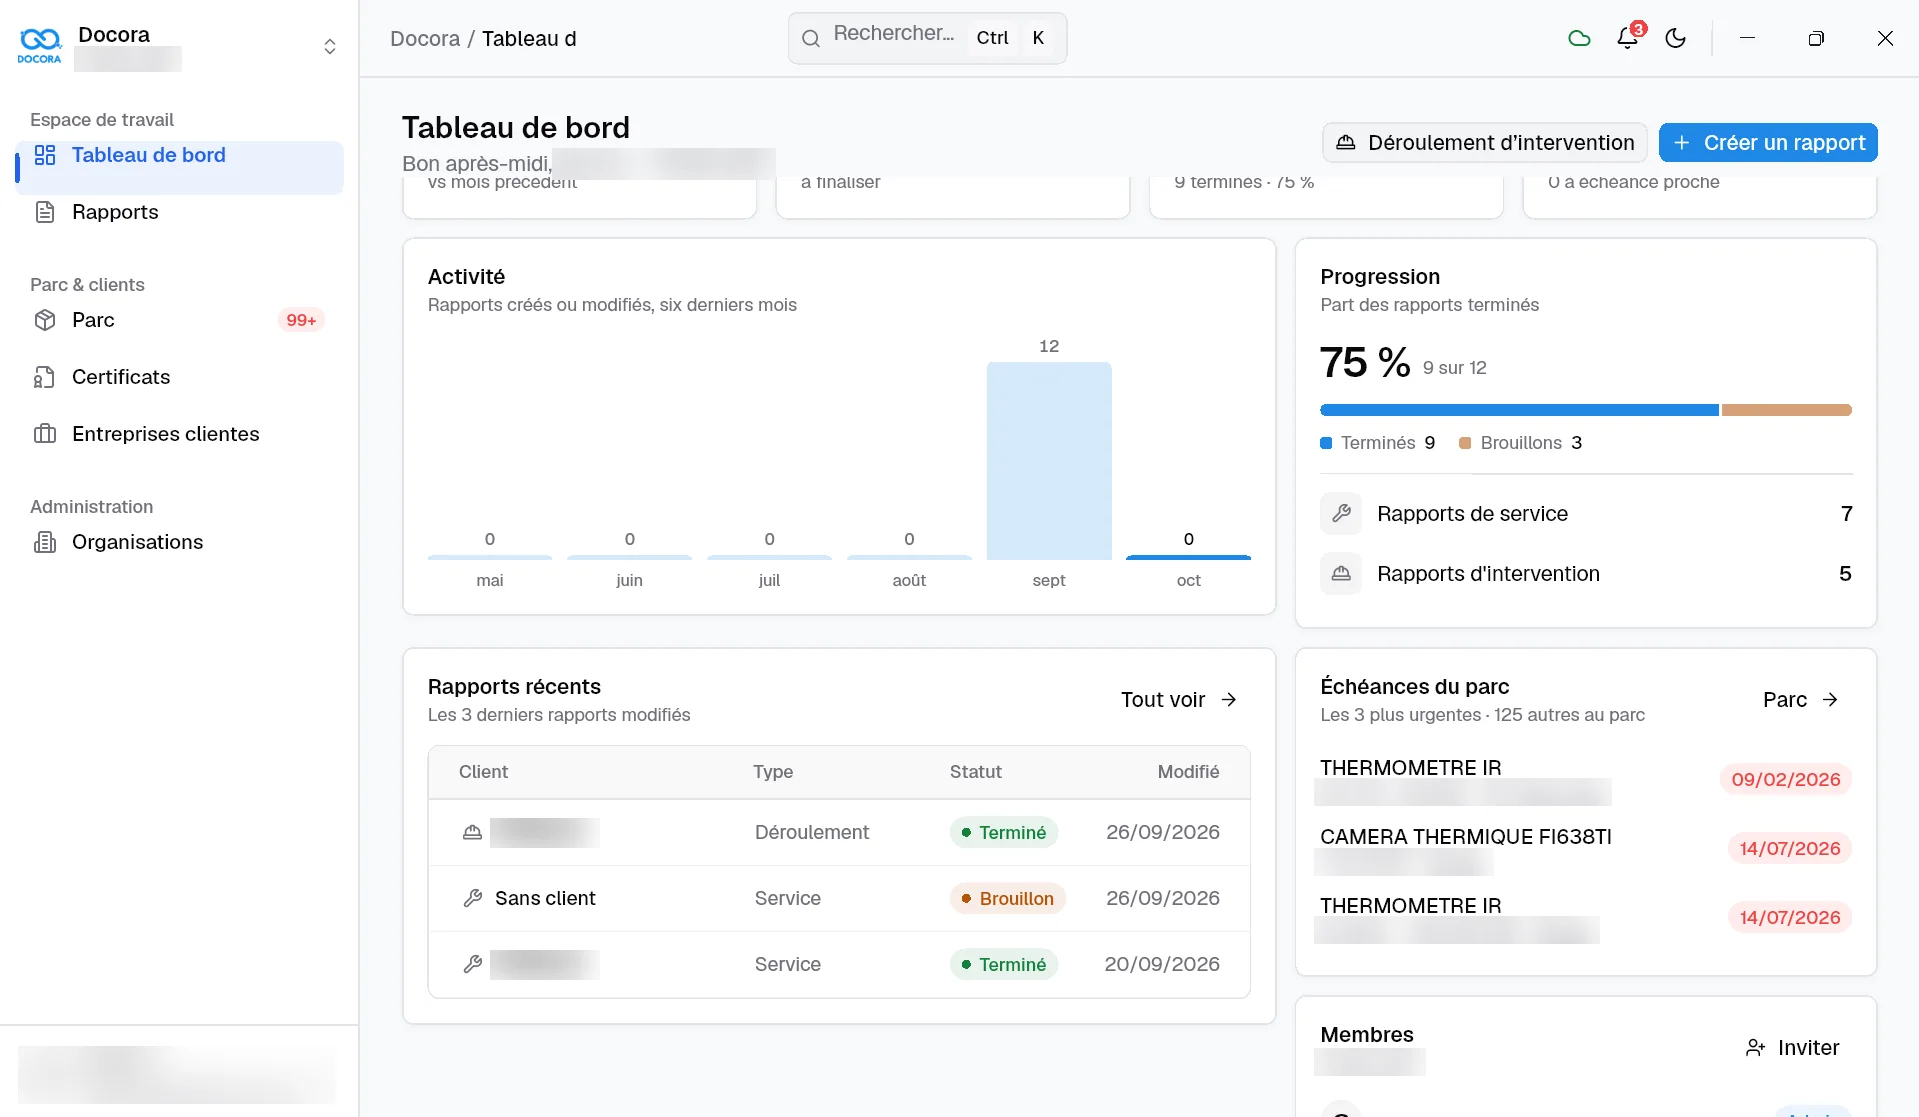The image size is (1919, 1117).
Task: Click the 09/02/2026 due date badge
Action: pyautogui.click(x=1785, y=779)
